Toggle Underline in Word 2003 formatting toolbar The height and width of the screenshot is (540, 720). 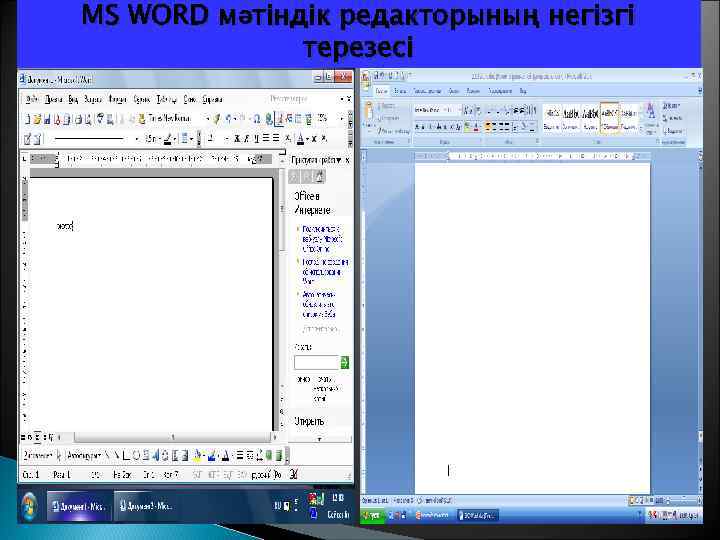tap(256, 138)
